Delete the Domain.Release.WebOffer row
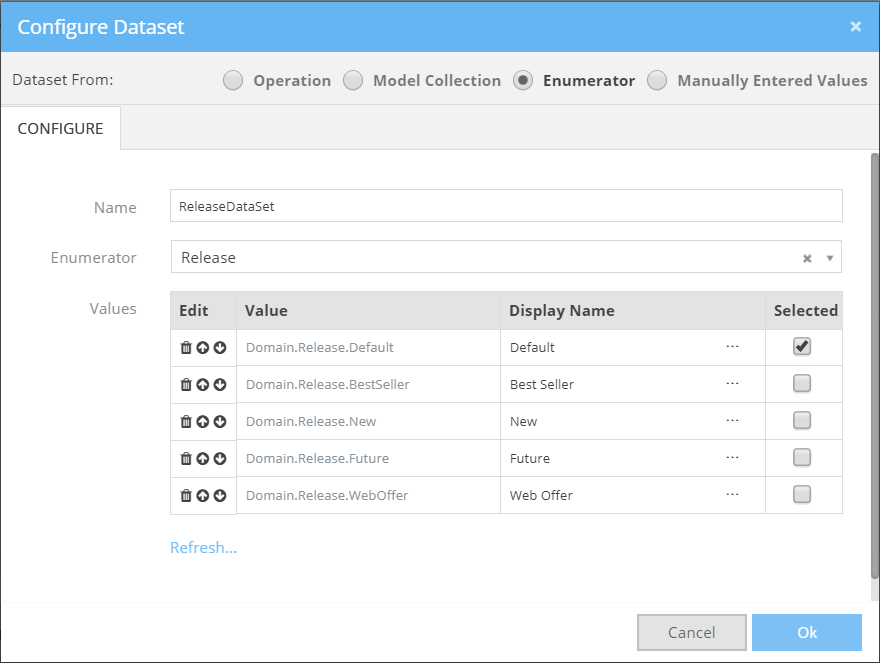This screenshot has width=880, height=663. [187, 495]
